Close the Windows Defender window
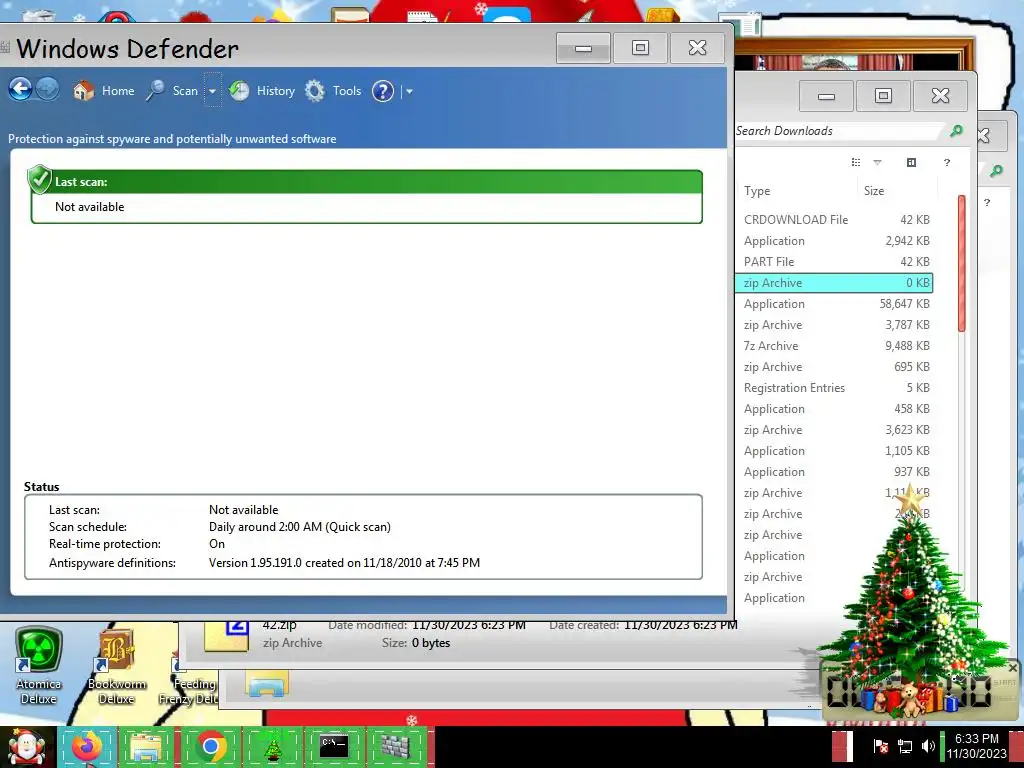The image size is (1024, 768). point(697,48)
